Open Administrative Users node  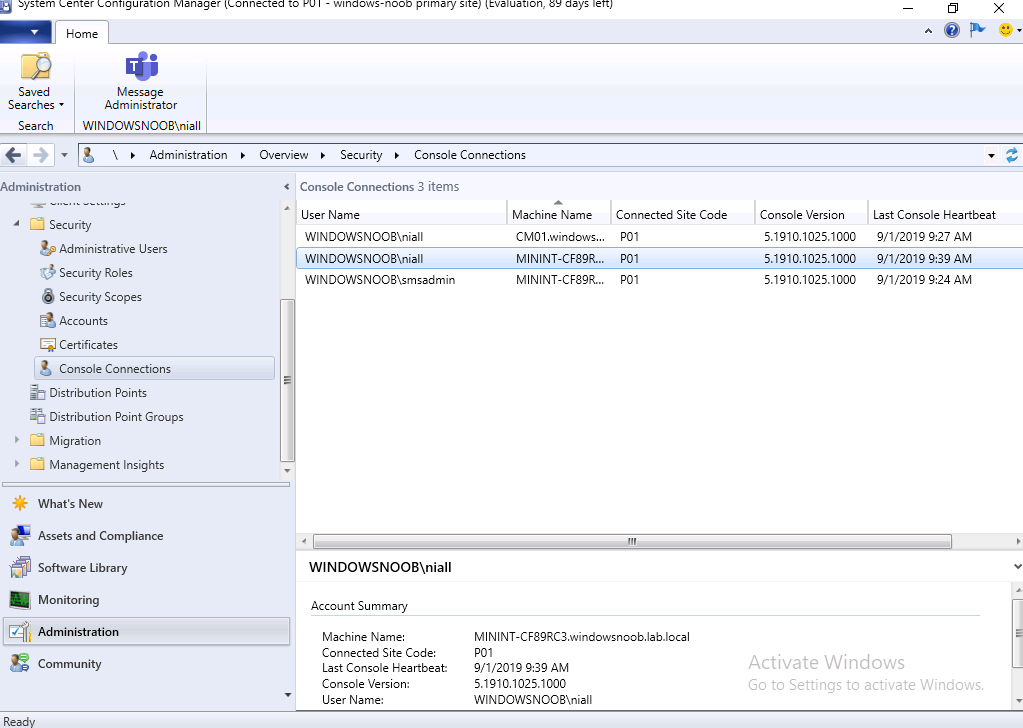coord(113,249)
